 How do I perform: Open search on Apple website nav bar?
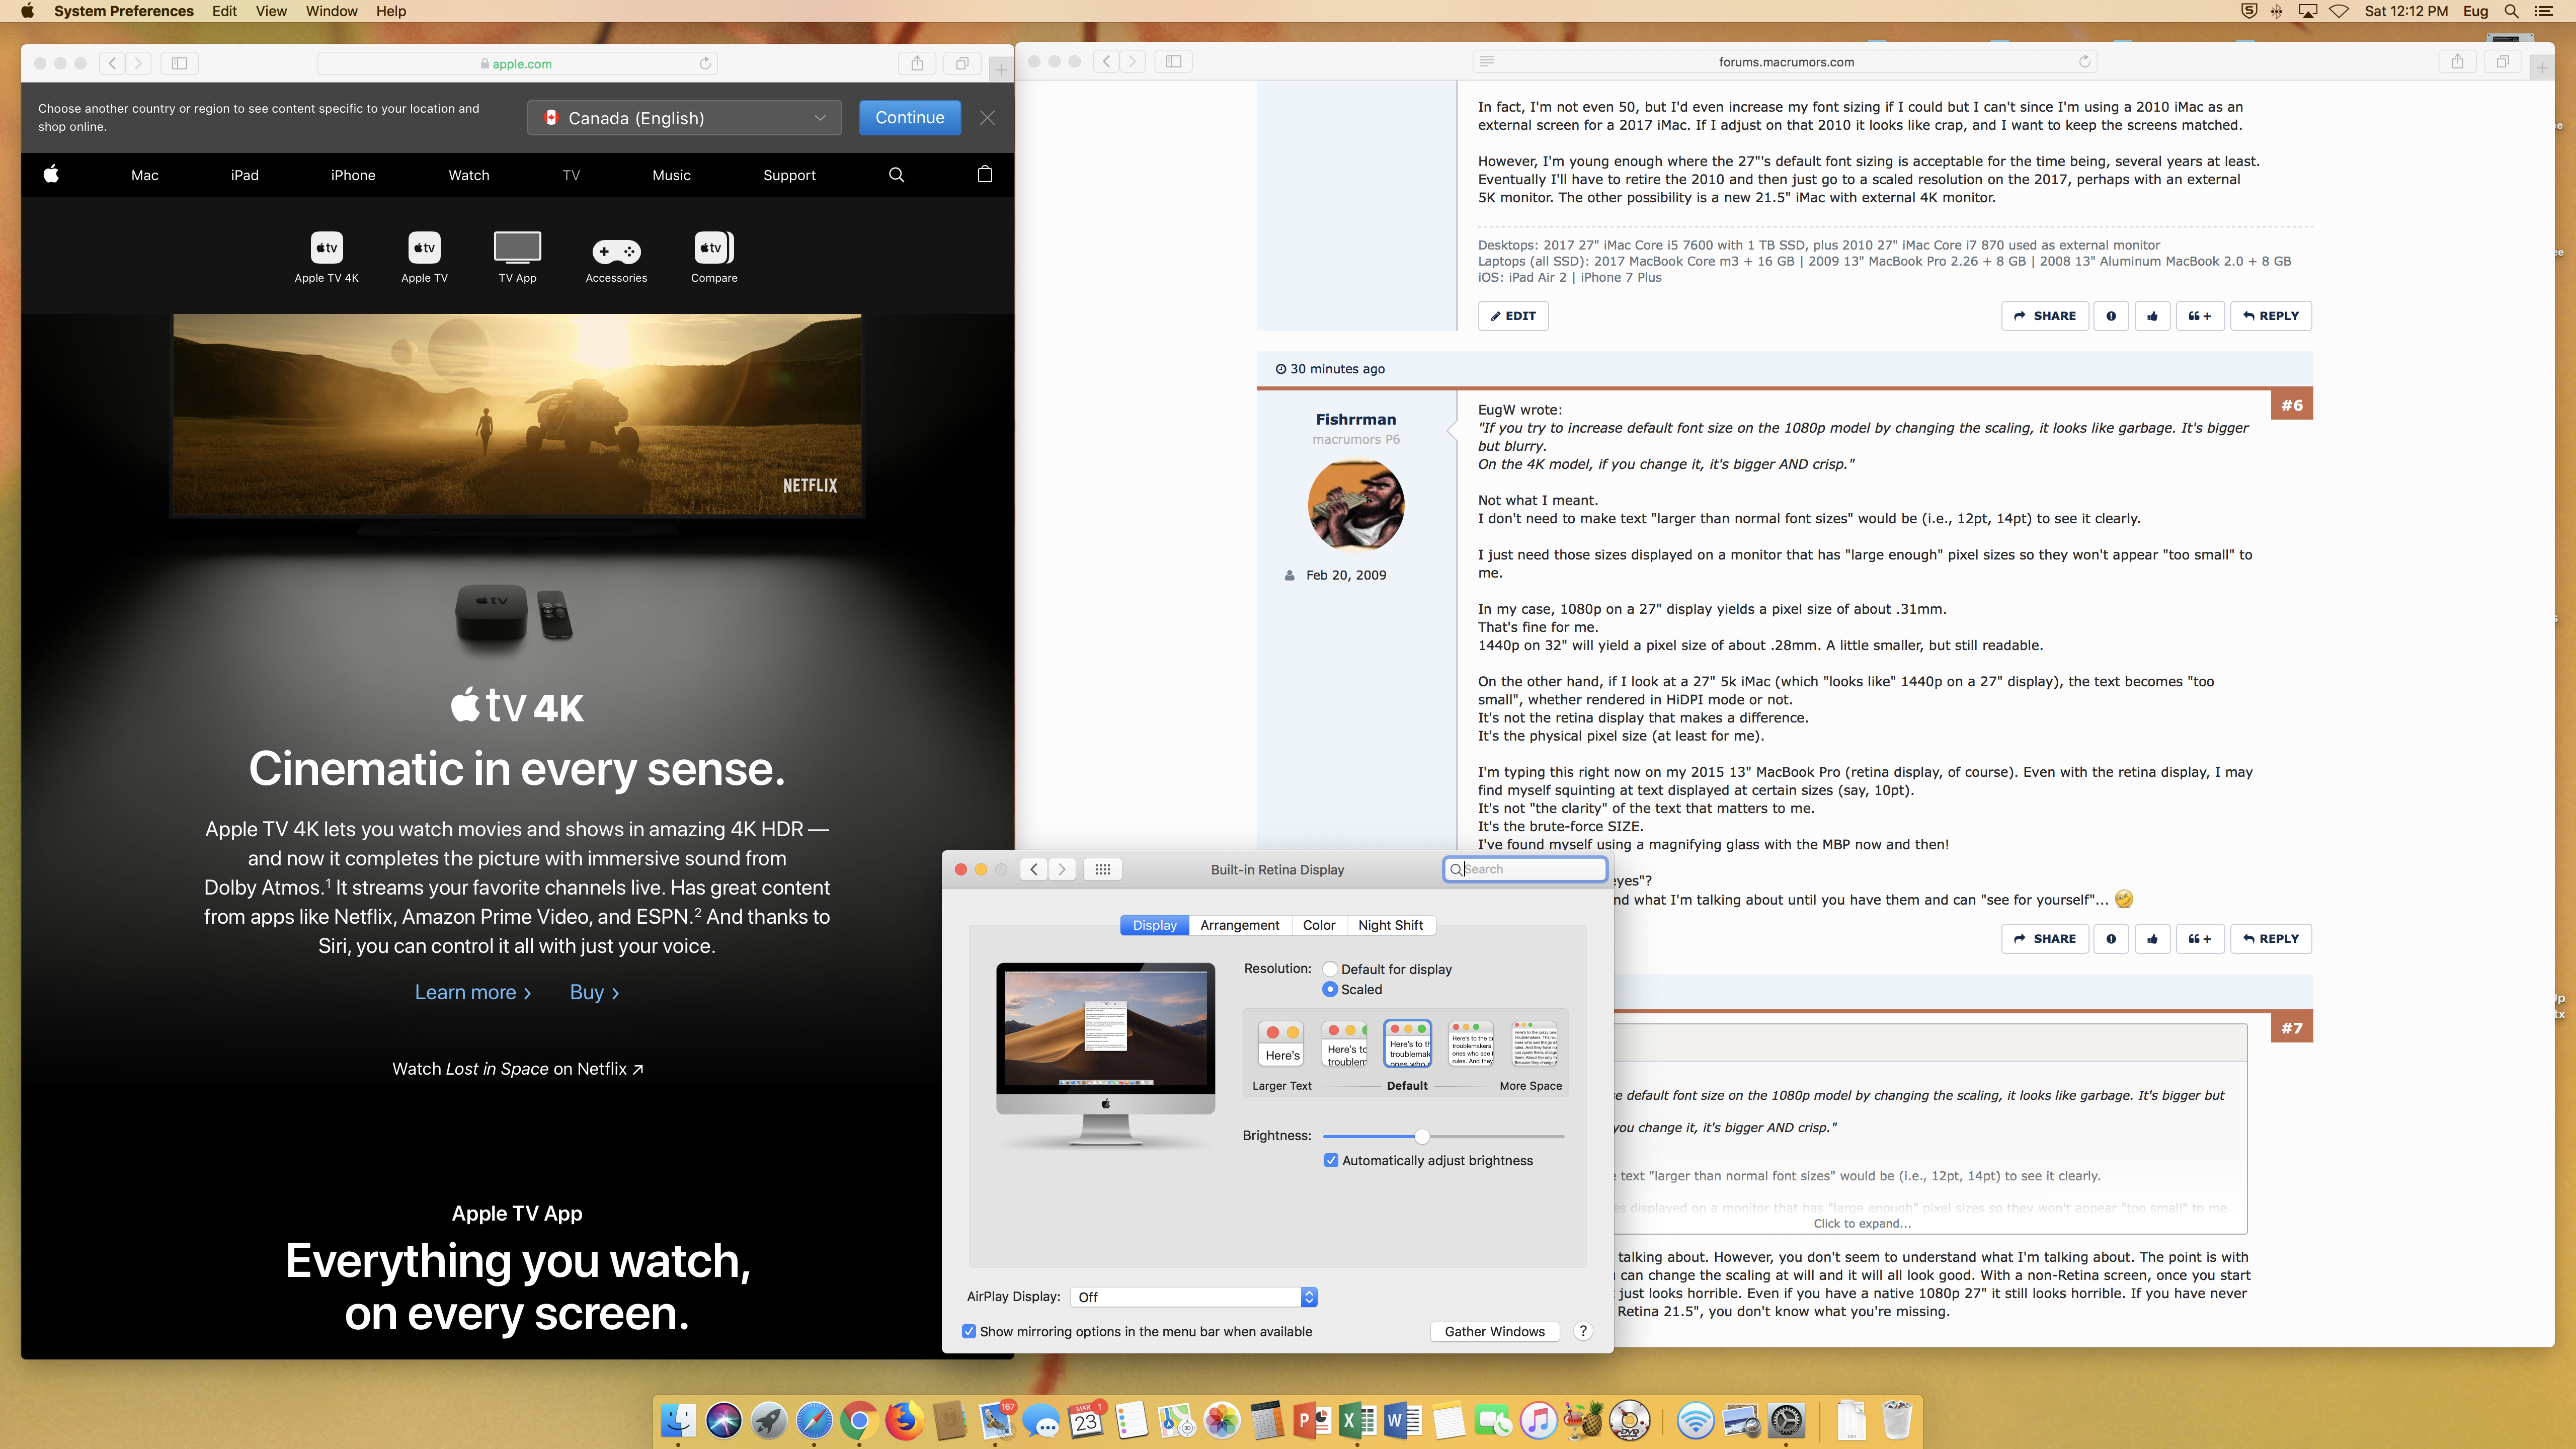click(896, 175)
